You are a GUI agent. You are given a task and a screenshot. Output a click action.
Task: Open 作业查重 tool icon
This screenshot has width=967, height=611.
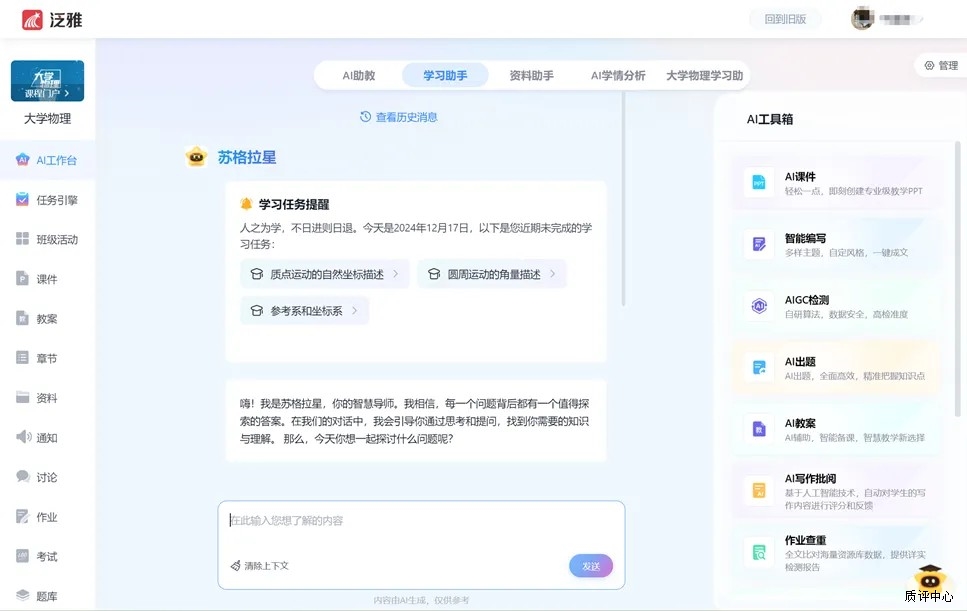(759, 552)
